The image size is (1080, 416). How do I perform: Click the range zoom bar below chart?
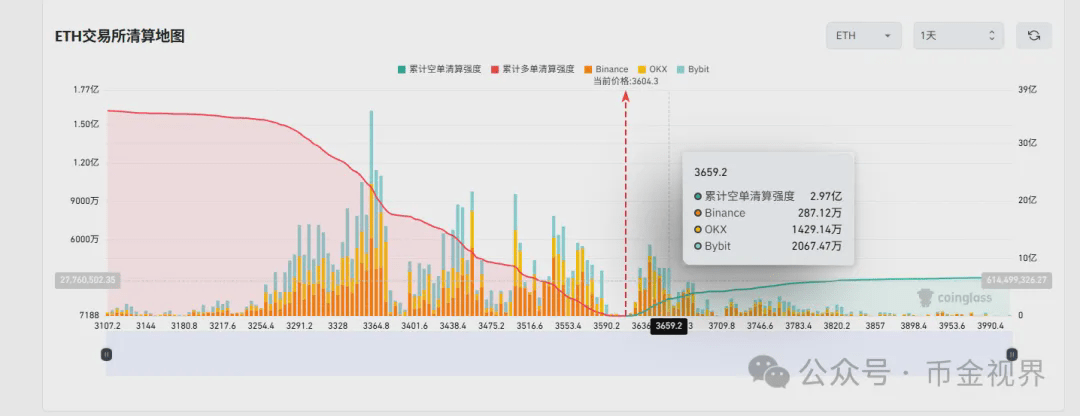(559, 354)
